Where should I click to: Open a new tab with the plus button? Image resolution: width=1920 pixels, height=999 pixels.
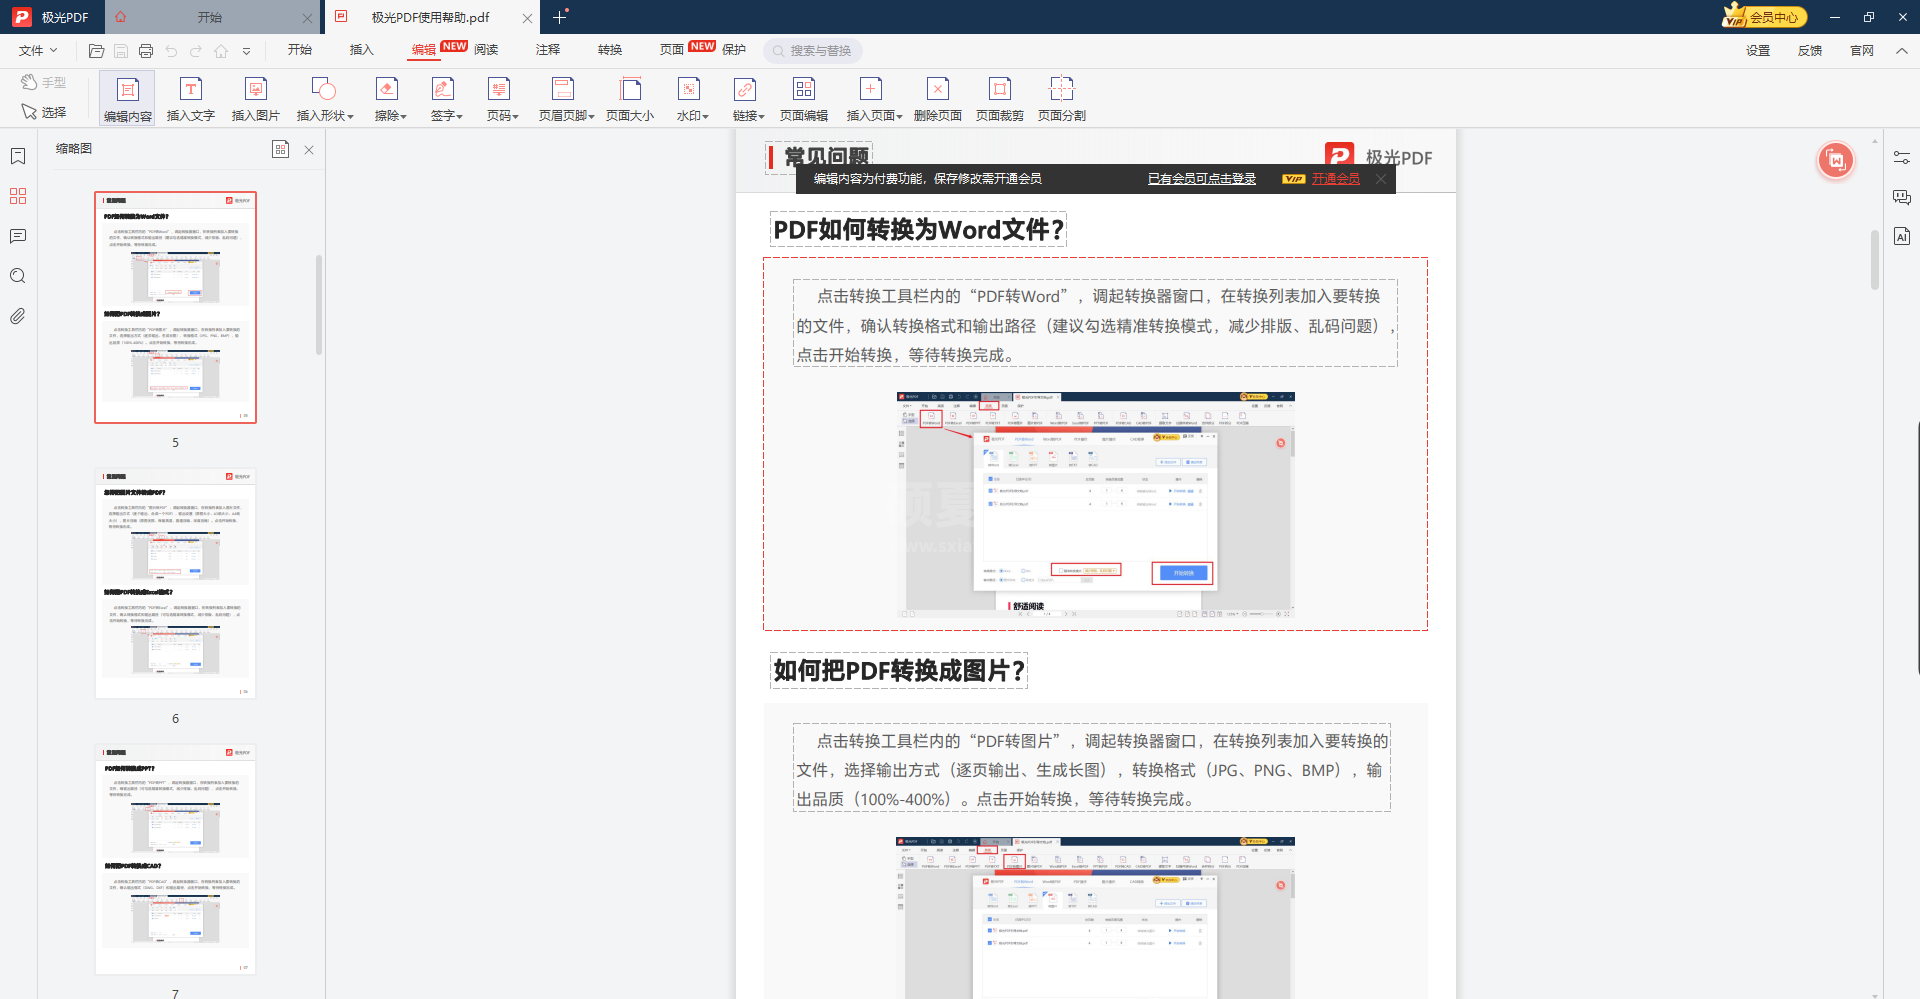[560, 17]
